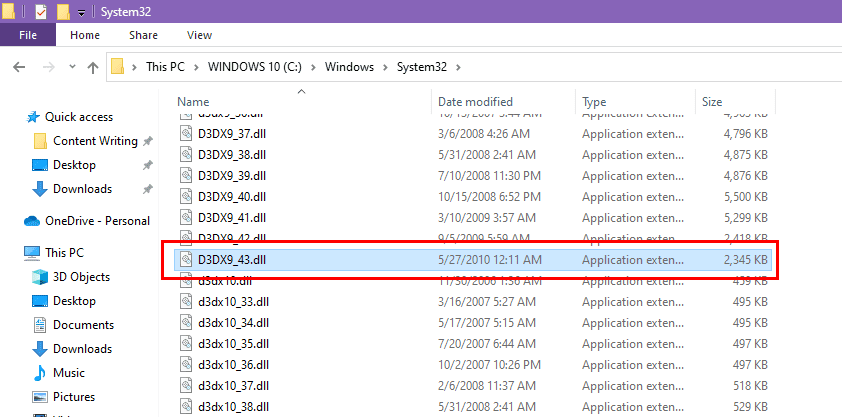
Task: Click date 5/27/2010 12:11 AM cell
Action: [x=490, y=260]
